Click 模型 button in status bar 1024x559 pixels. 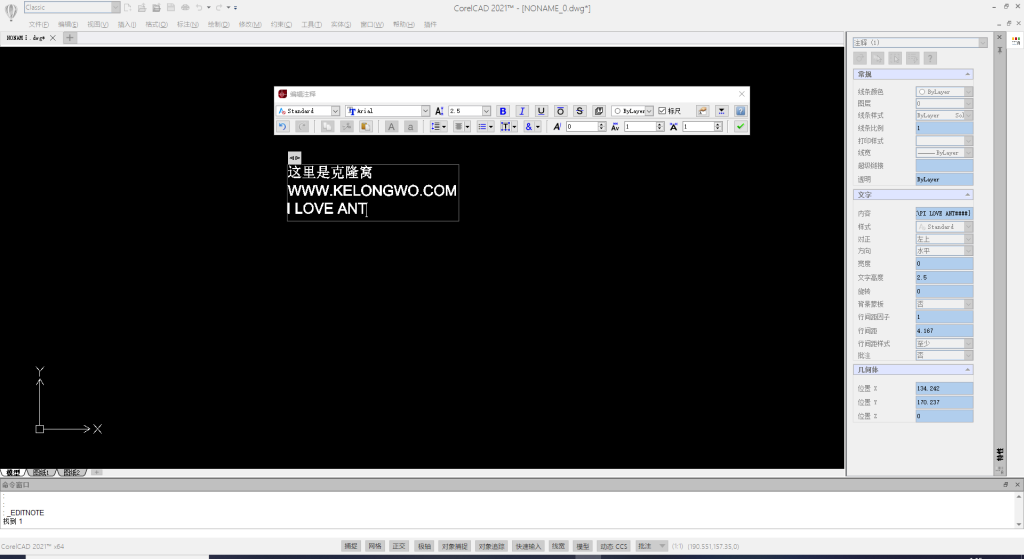point(583,546)
